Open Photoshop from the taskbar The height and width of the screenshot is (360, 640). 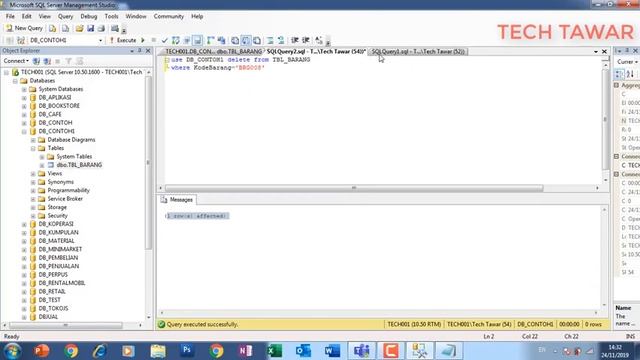(187, 351)
